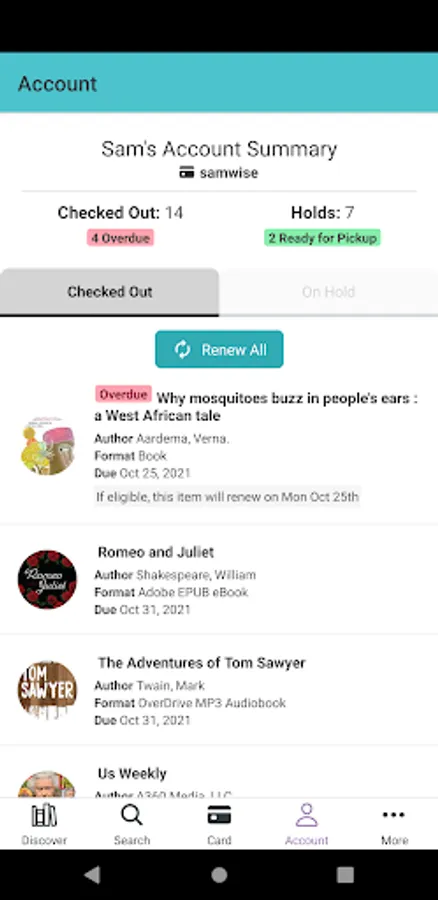The height and width of the screenshot is (900, 438).
Task: Tap the Search magnifier icon
Action: coord(132,815)
